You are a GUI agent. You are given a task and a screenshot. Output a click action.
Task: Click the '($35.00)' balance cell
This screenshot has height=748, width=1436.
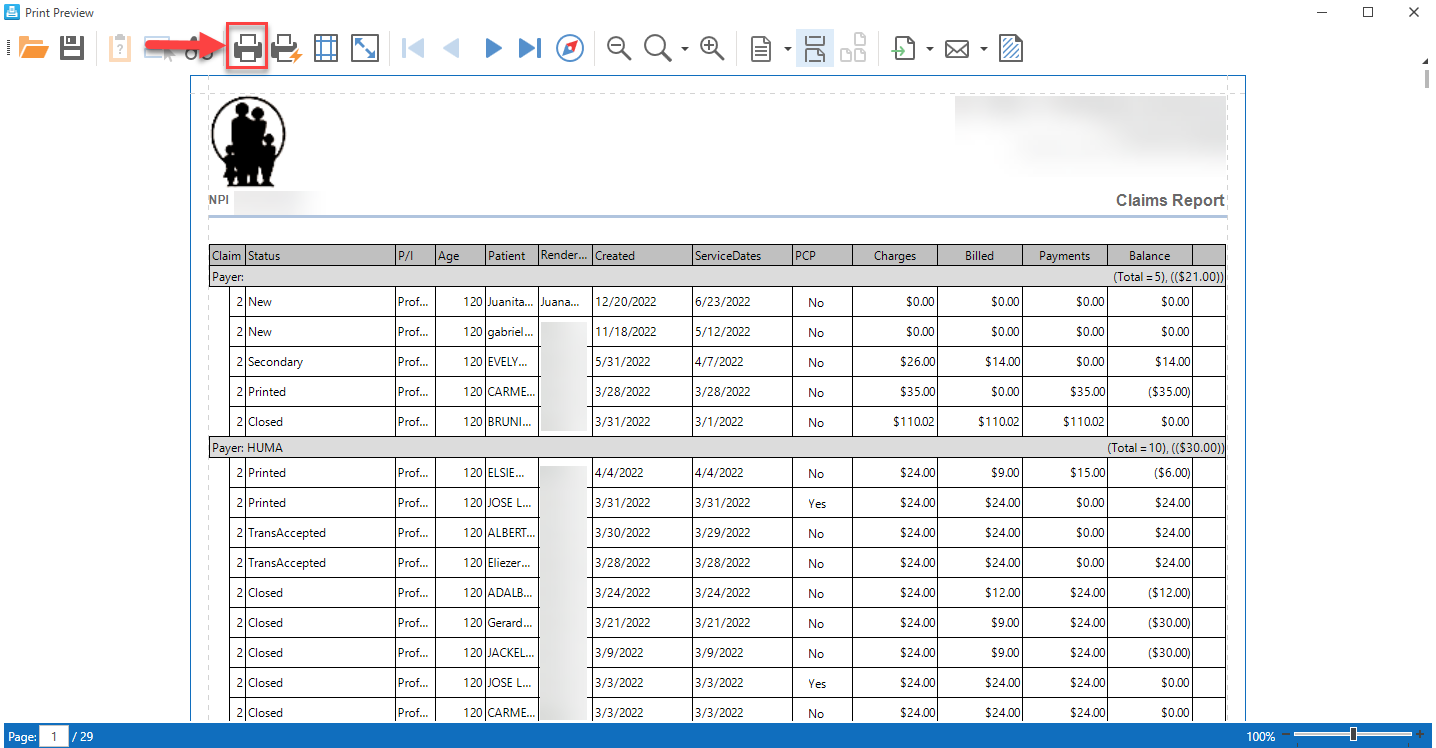pyautogui.click(x=1150, y=392)
